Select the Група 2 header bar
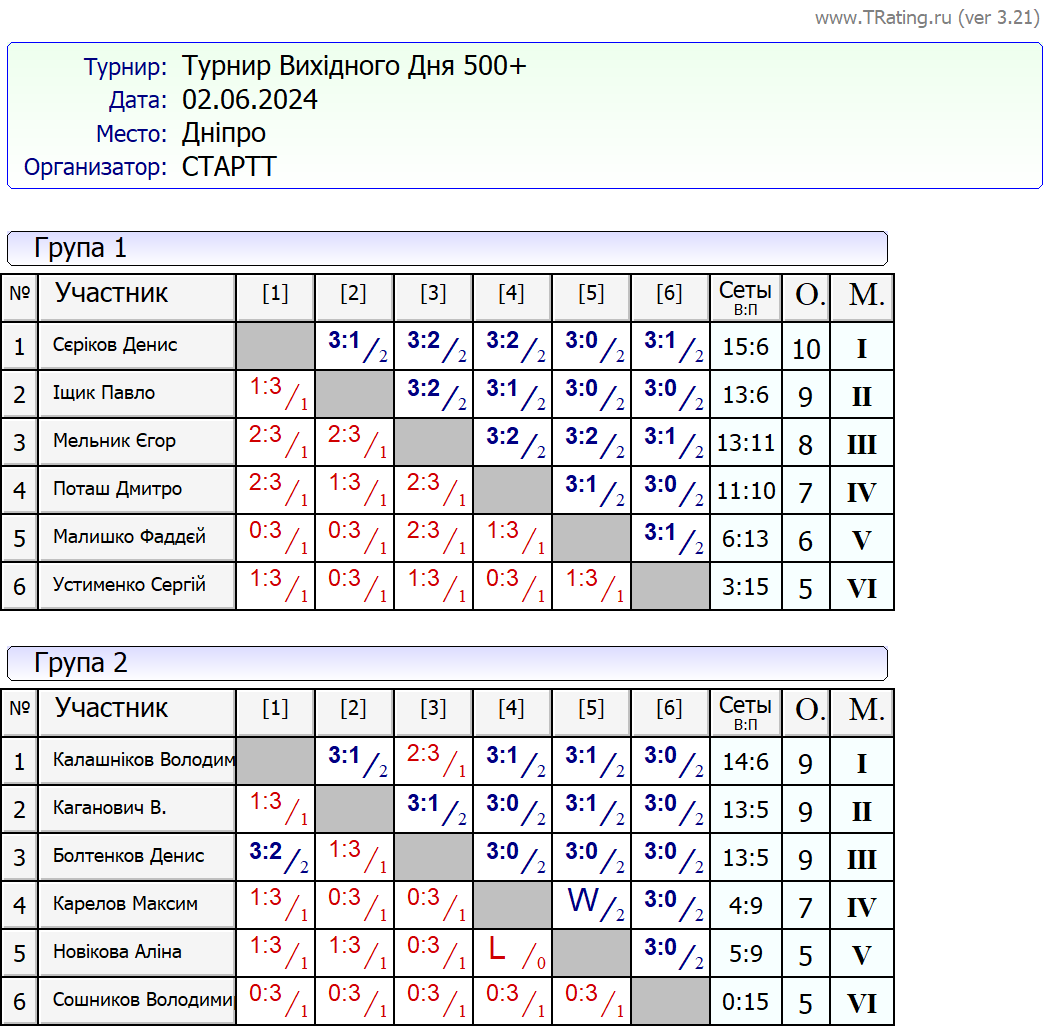 447,663
